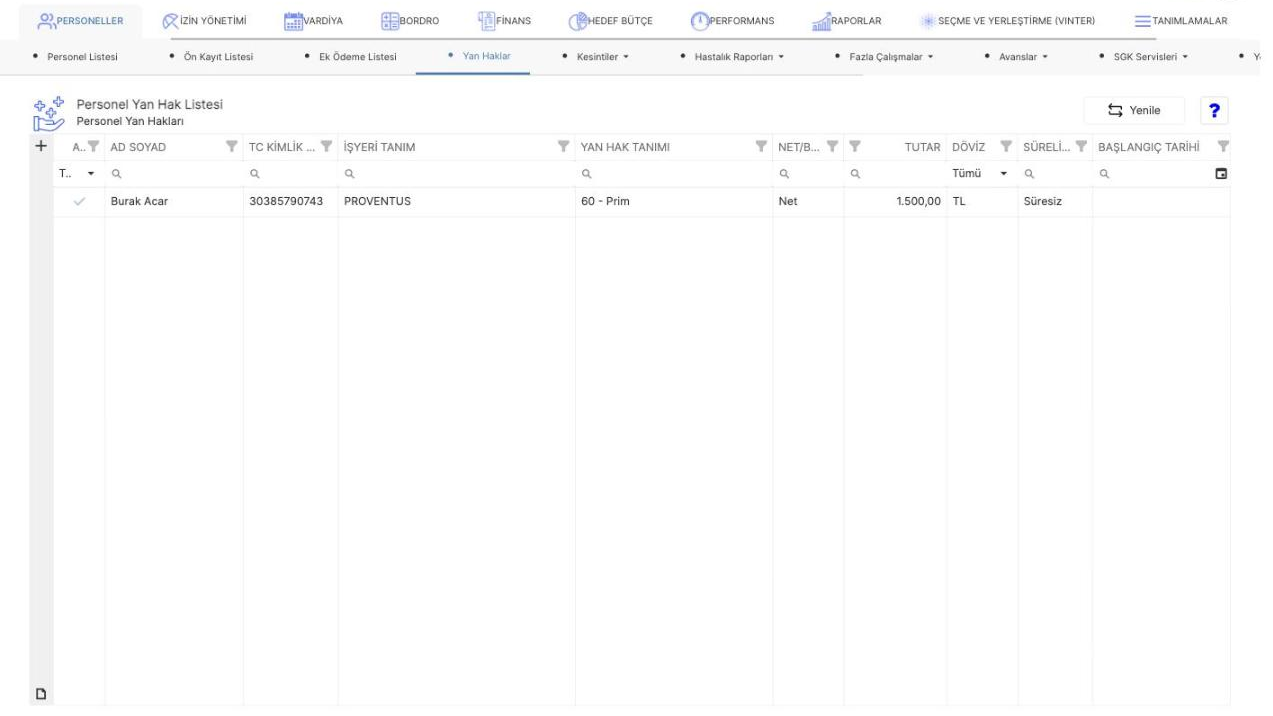Image resolution: width=1273 pixels, height=716 pixels.
Task: Select the 60 - Prim cell
Action: [x=674, y=201]
